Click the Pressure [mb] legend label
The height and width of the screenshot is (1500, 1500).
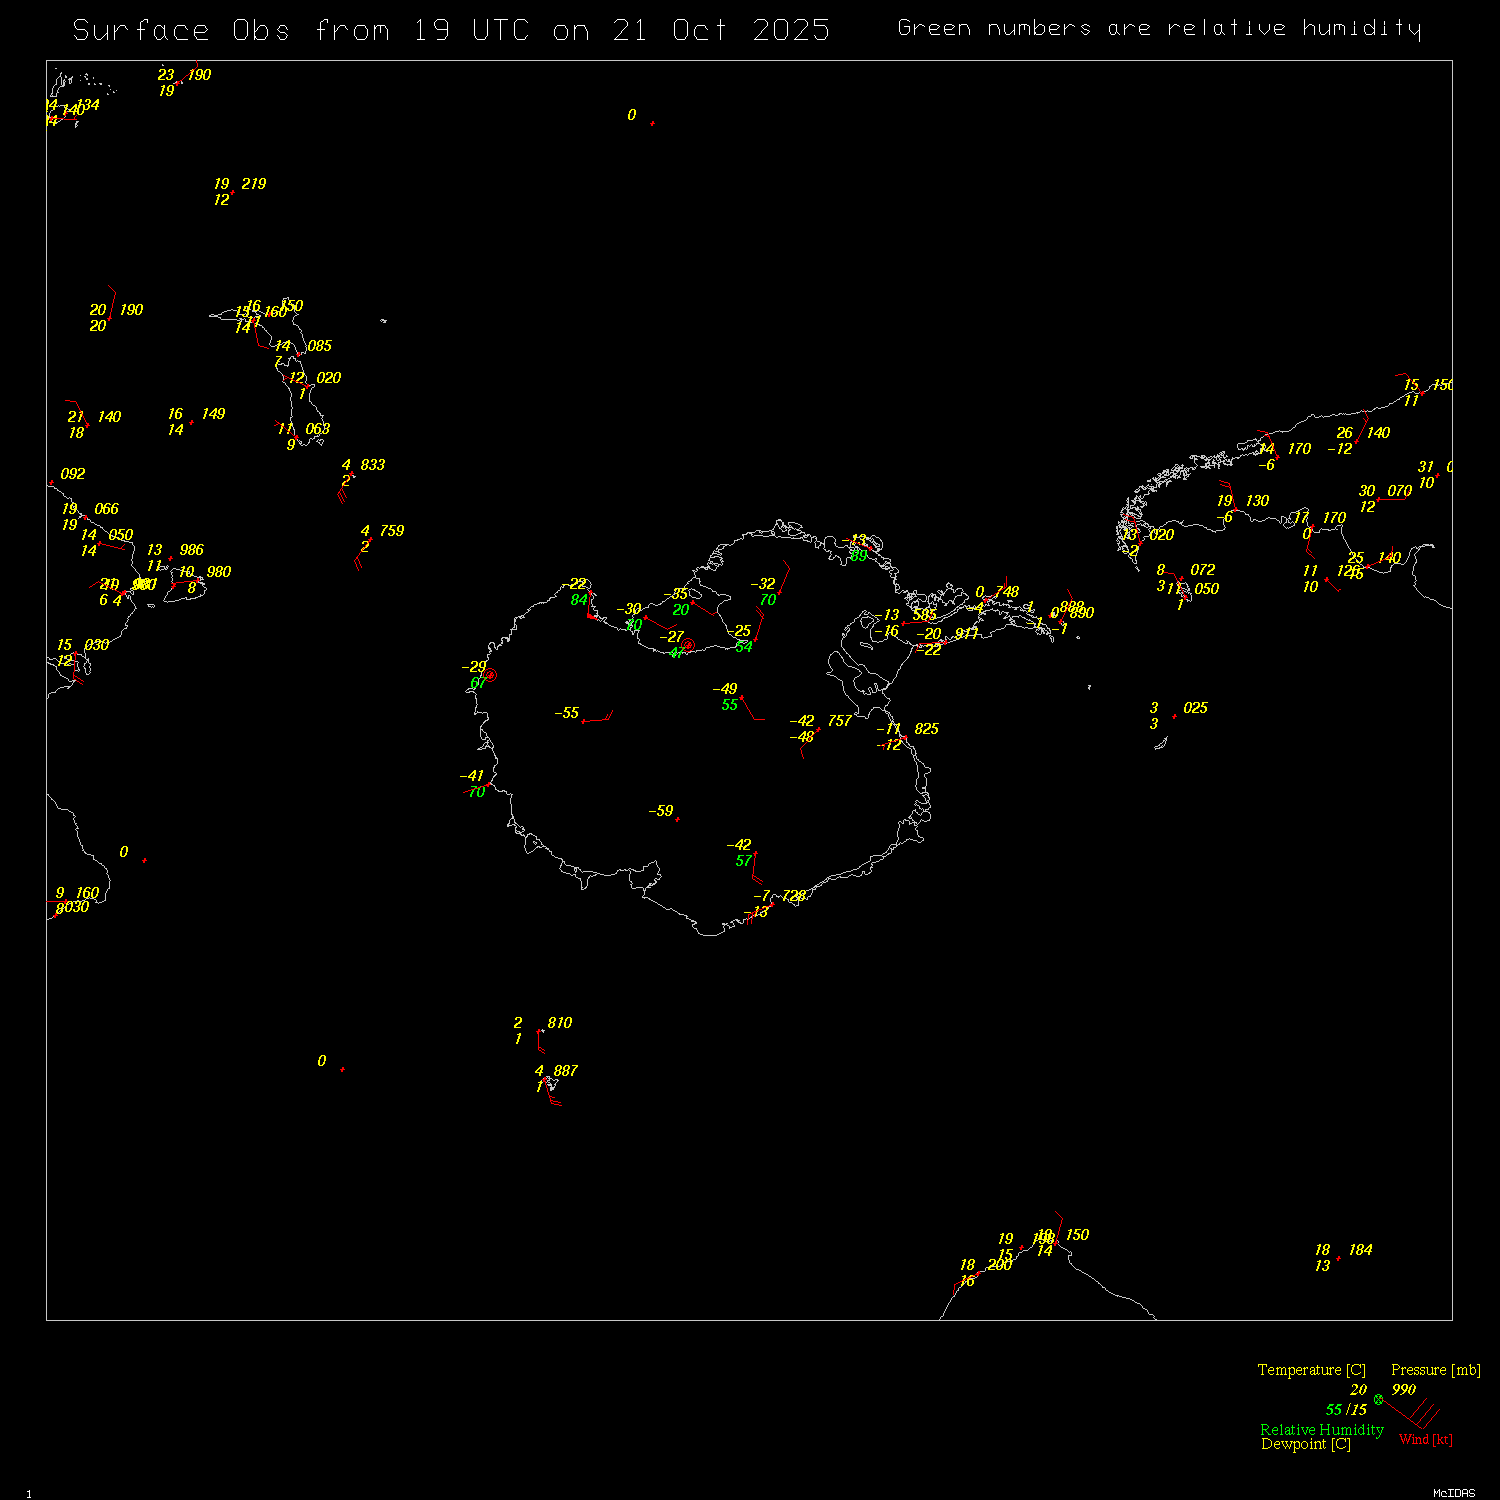(x=1435, y=1370)
